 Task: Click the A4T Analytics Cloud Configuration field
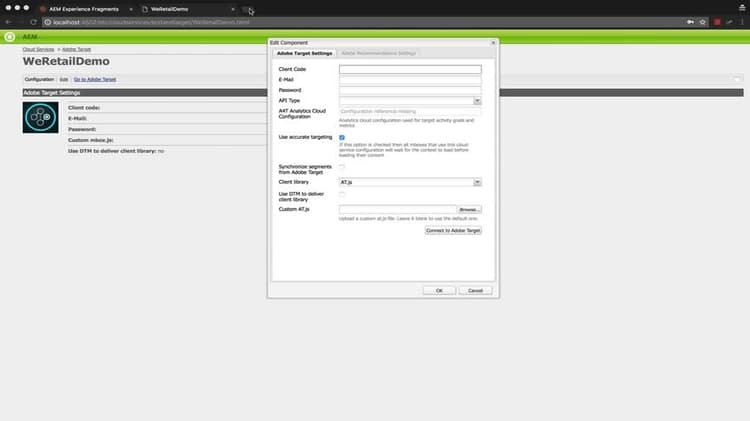[410, 111]
